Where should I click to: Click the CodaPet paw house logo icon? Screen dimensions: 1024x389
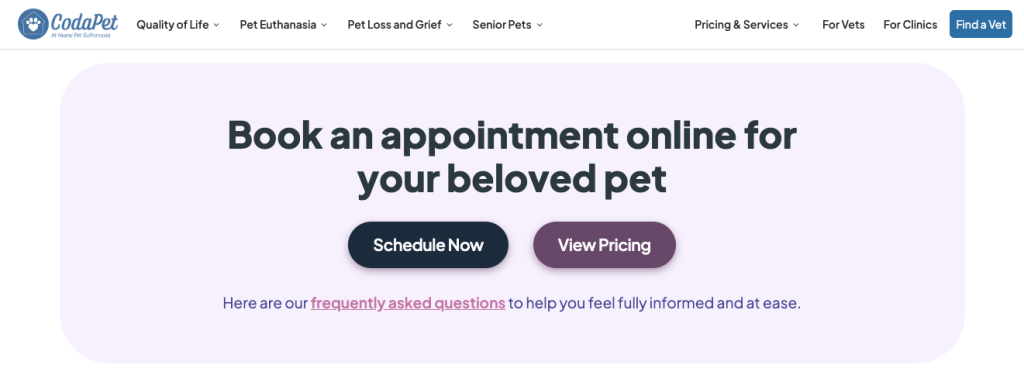[x=33, y=24]
